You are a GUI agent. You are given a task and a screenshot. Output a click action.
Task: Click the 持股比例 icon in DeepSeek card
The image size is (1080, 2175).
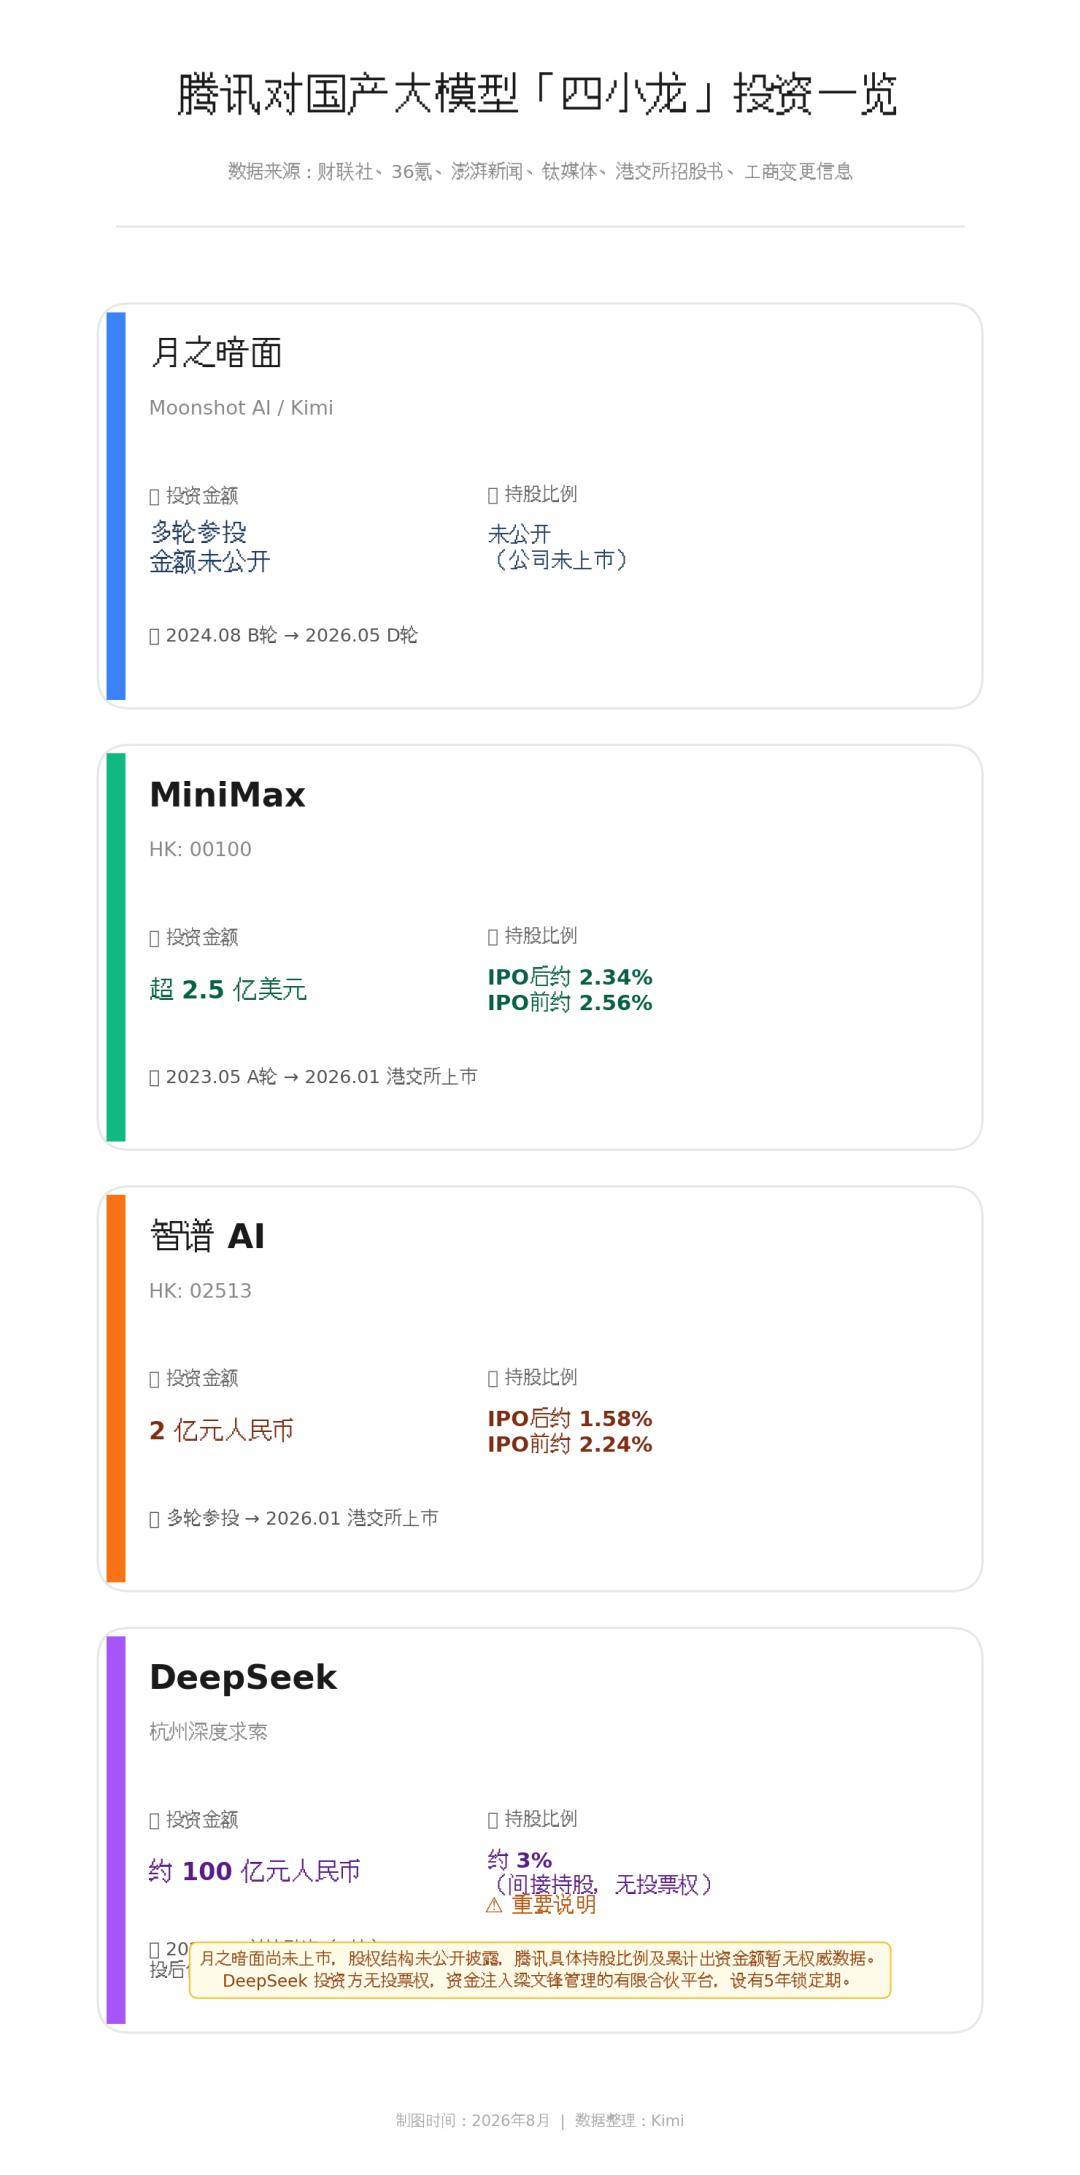click(493, 1819)
